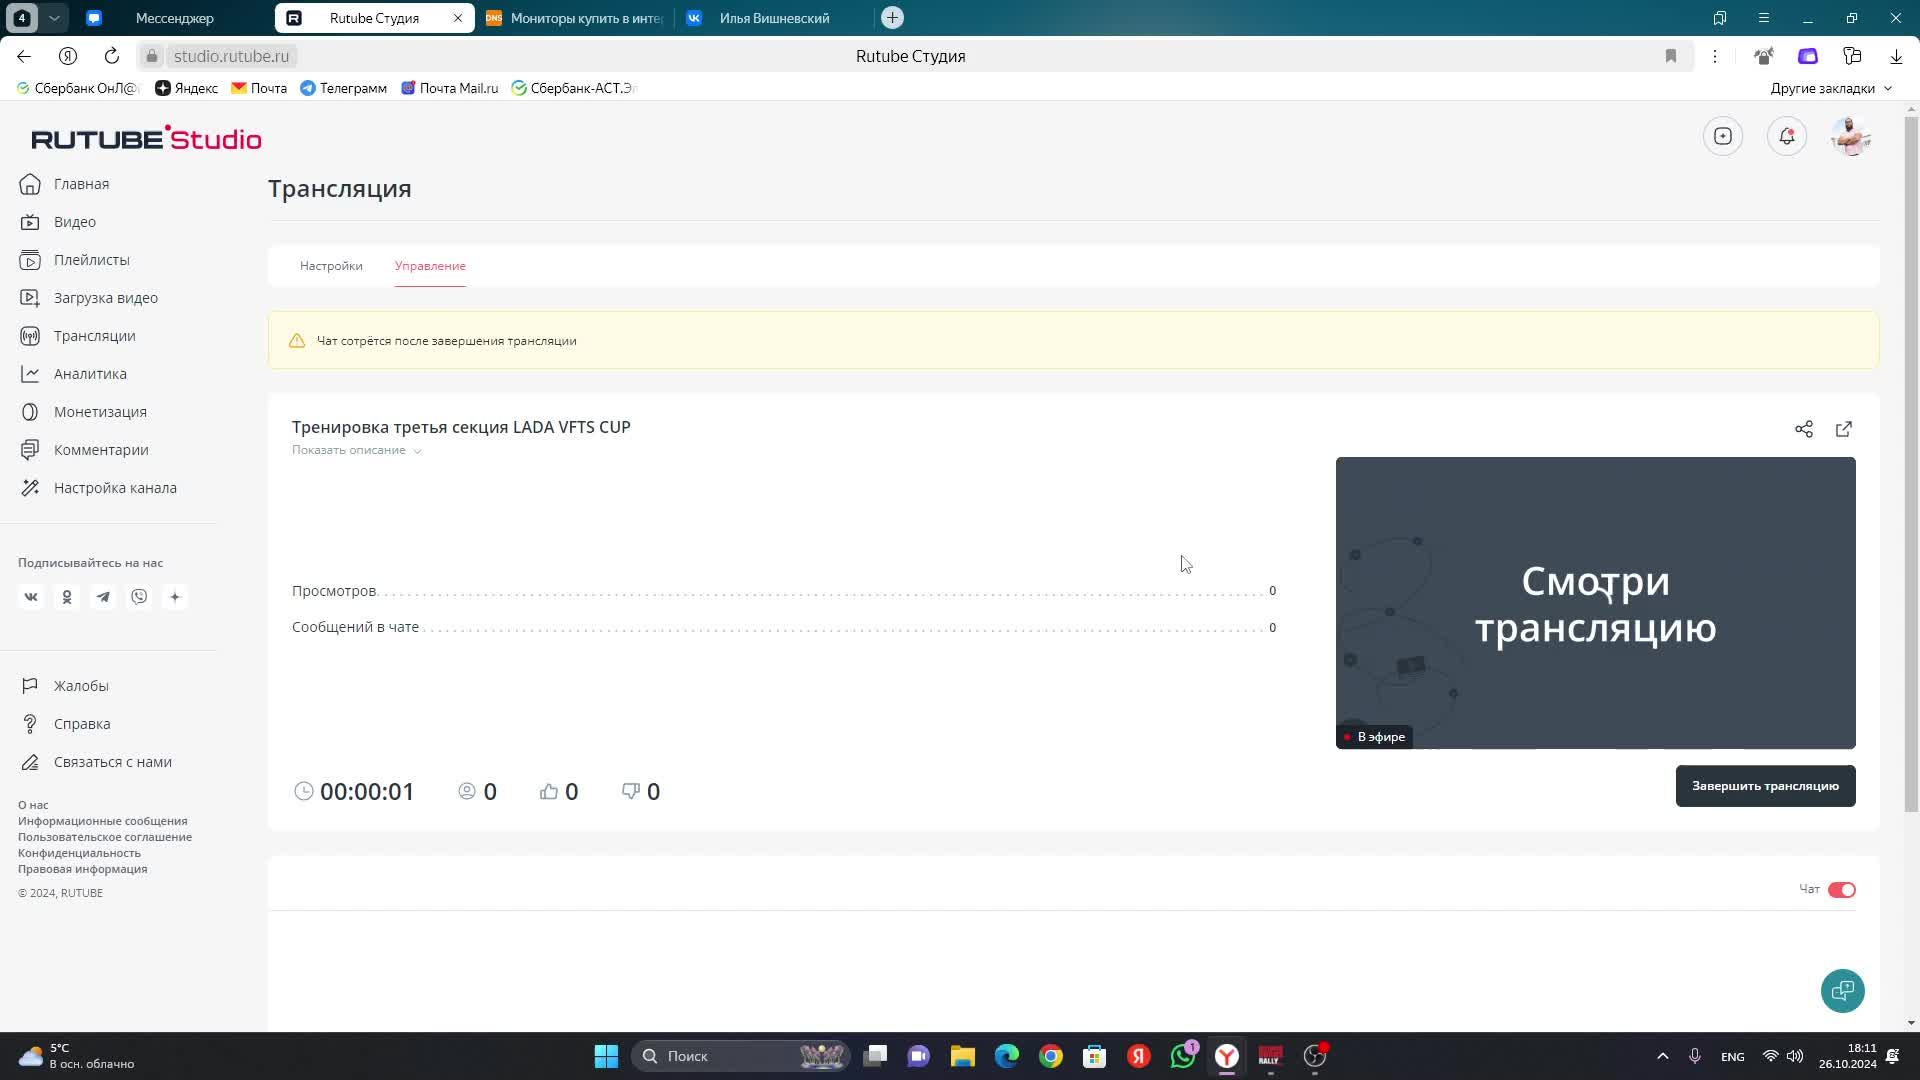Open the support chat bubble button
The height and width of the screenshot is (1080, 1920).
[1842, 991]
